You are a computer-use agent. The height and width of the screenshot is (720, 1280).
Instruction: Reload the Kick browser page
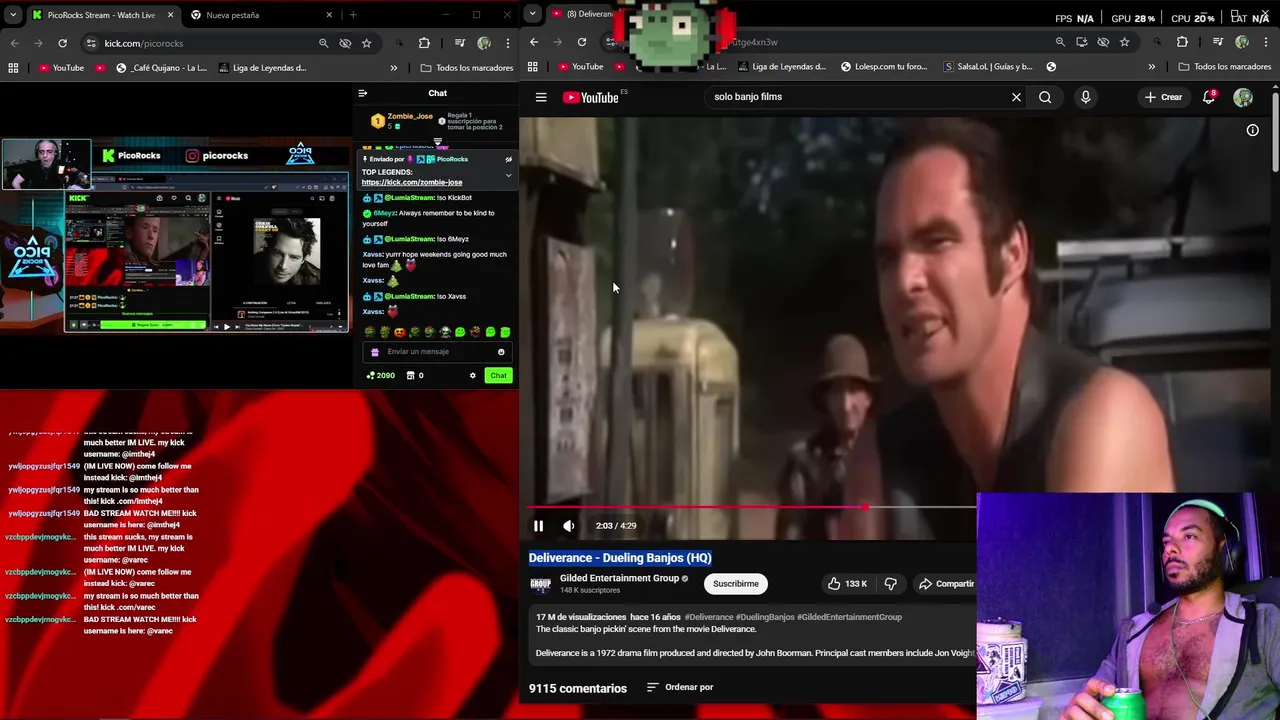pyautogui.click(x=62, y=43)
